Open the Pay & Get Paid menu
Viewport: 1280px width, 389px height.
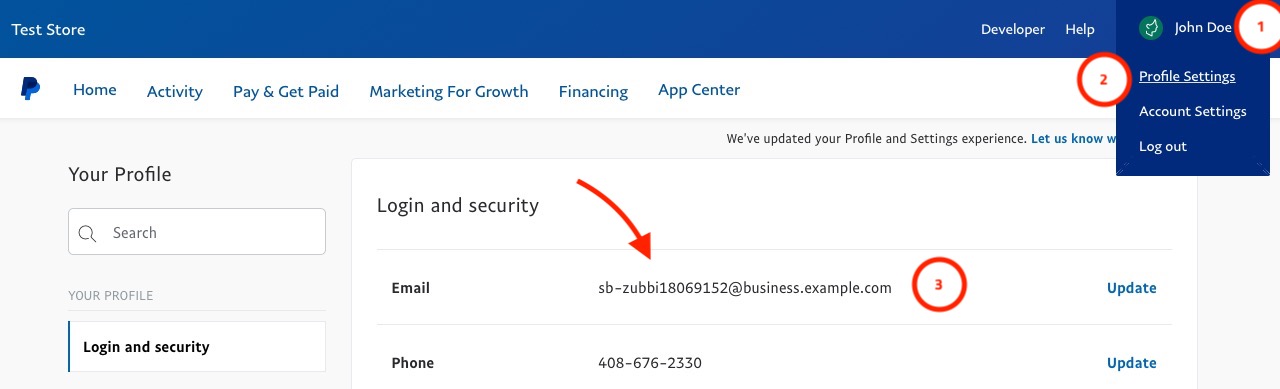click(x=286, y=91)
